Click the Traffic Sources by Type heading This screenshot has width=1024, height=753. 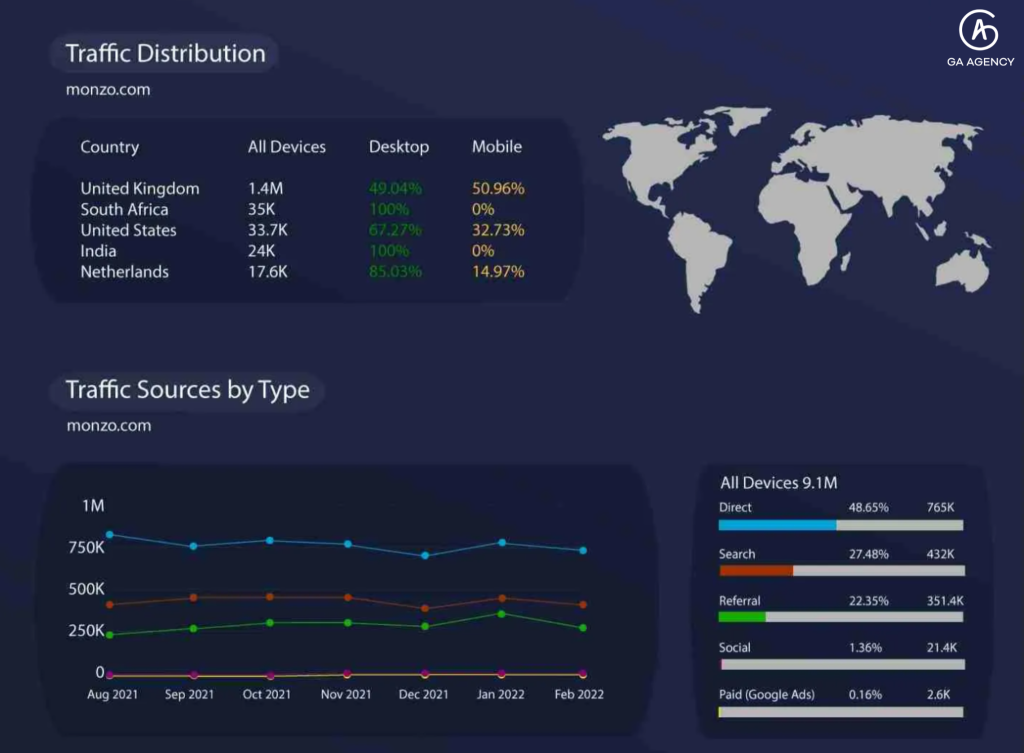click(x=187, y=390)
